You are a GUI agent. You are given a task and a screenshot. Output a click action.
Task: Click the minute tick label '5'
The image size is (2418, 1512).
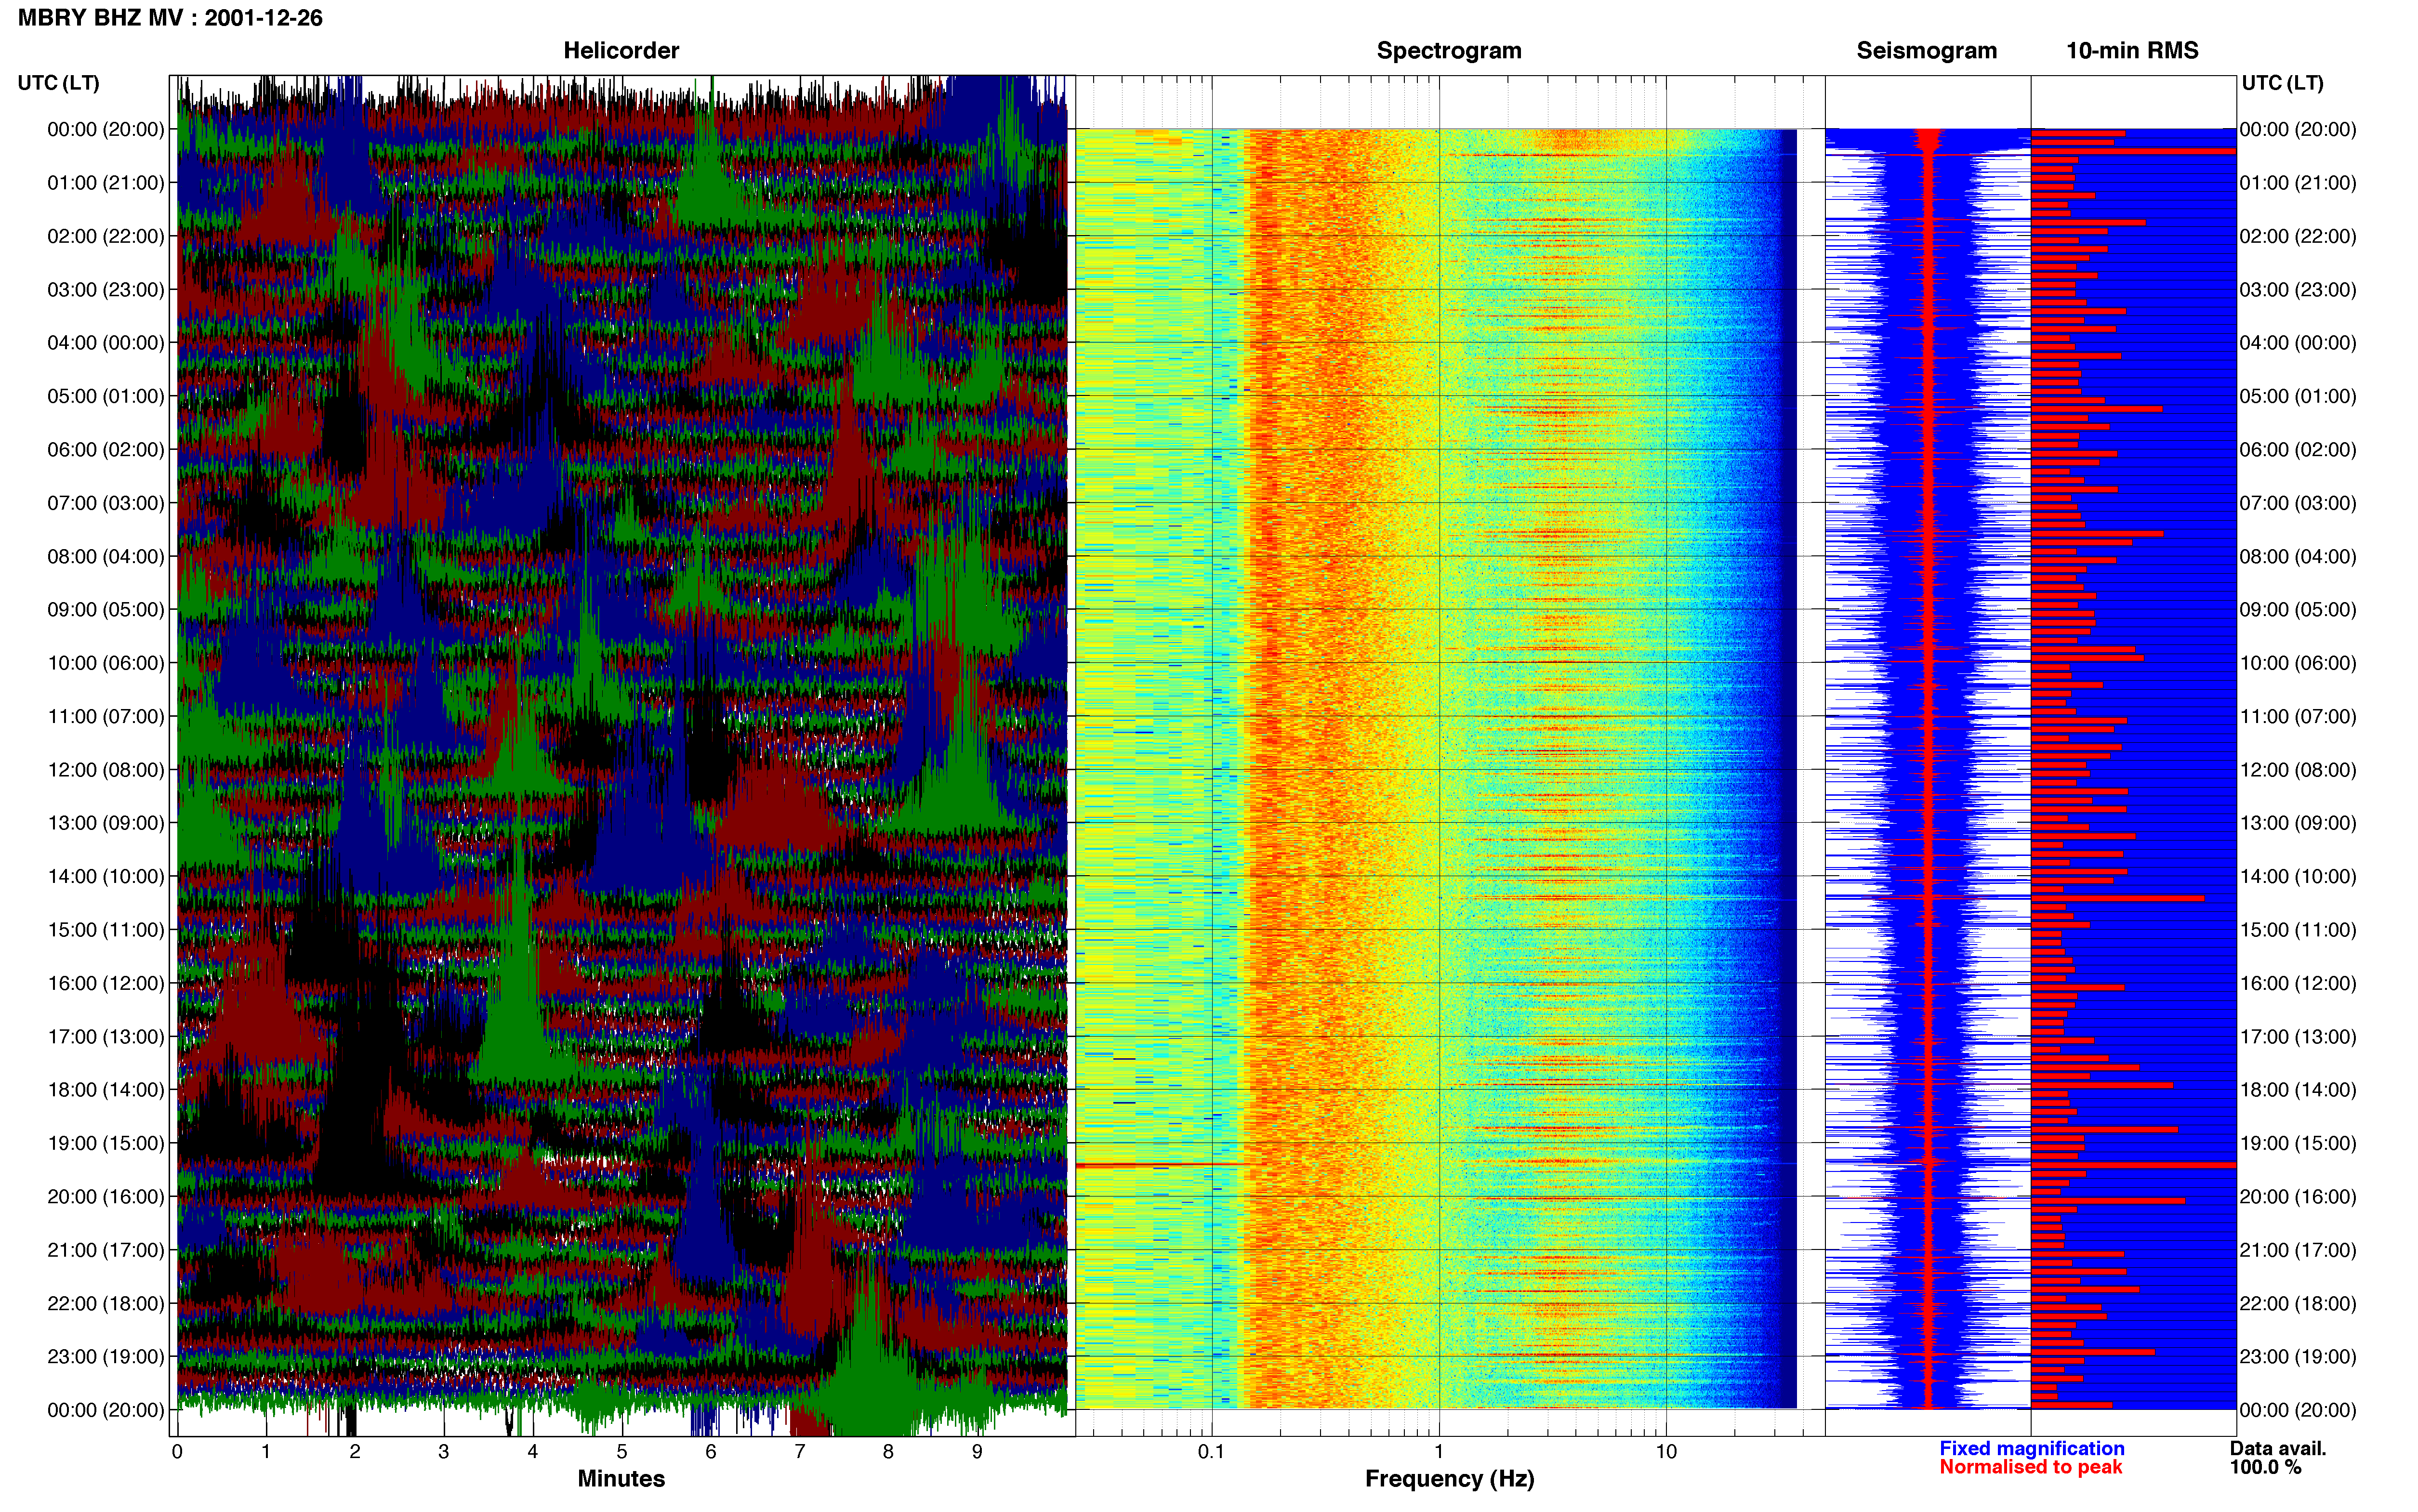point(622,1452)
